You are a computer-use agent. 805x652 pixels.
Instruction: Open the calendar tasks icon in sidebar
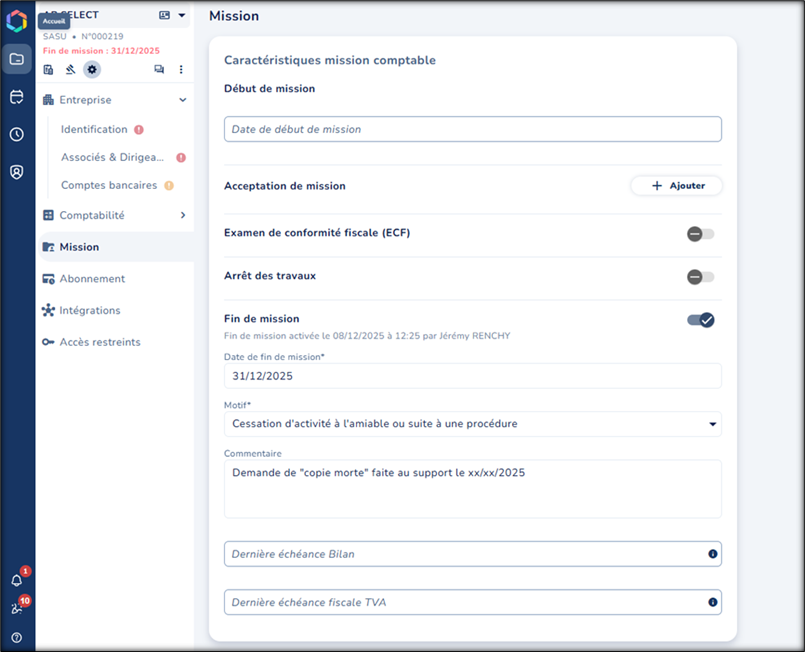pos(17,97)
